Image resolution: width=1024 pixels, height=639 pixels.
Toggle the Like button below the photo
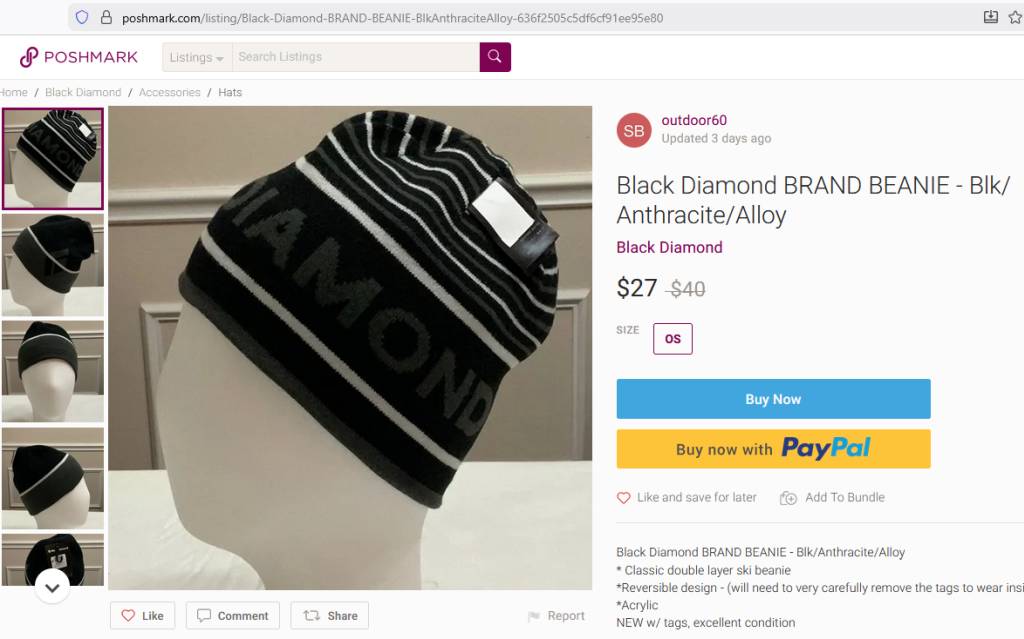click(142, 616)
